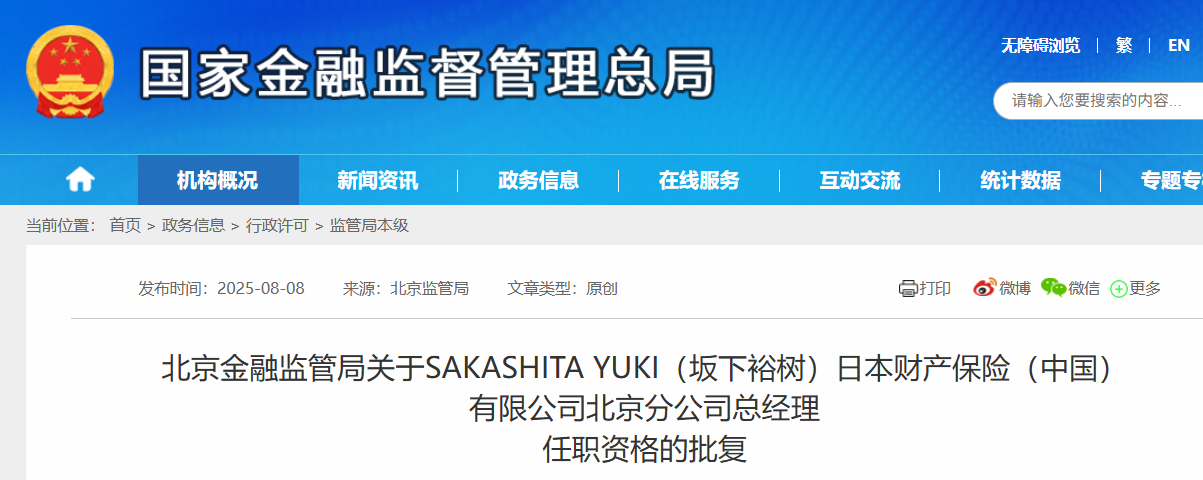1203x480 pixels.
Task: Switch to traditional Chinese with 繁
Action: (x=1124, y=45)
